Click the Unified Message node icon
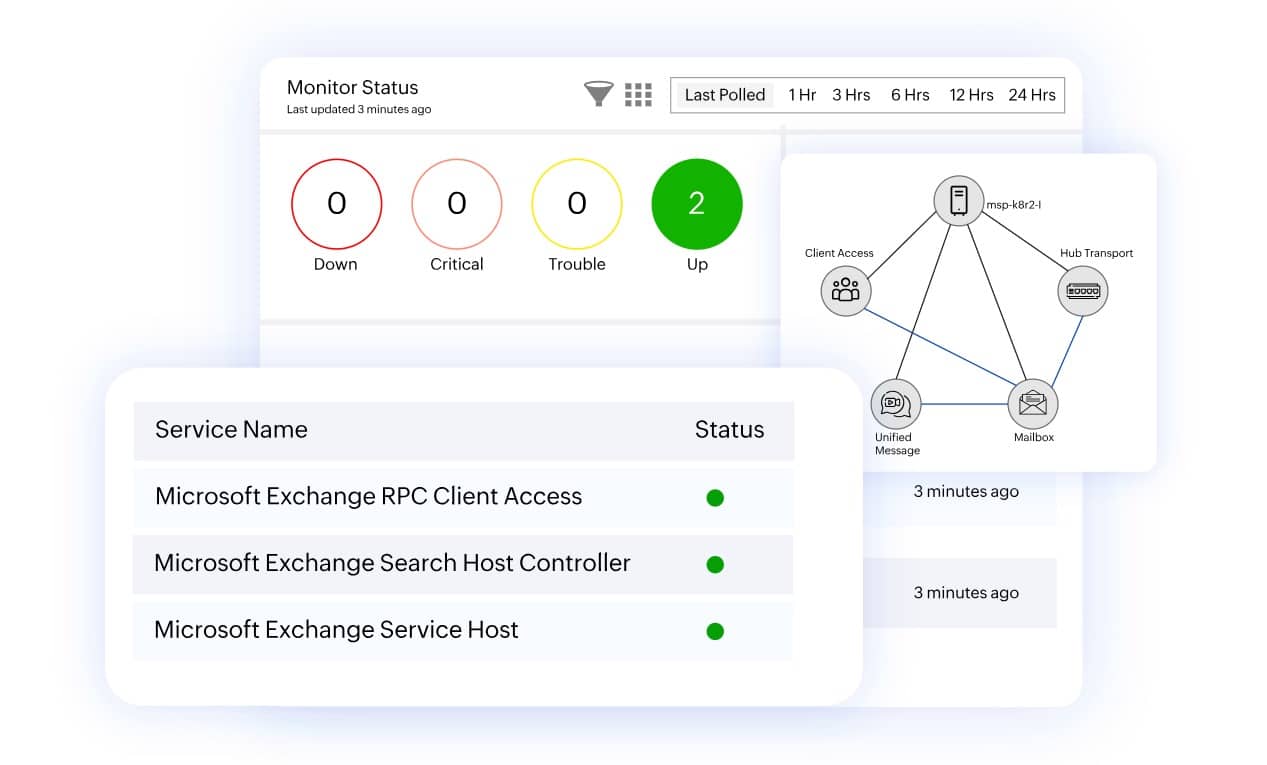 coord(895,404)
